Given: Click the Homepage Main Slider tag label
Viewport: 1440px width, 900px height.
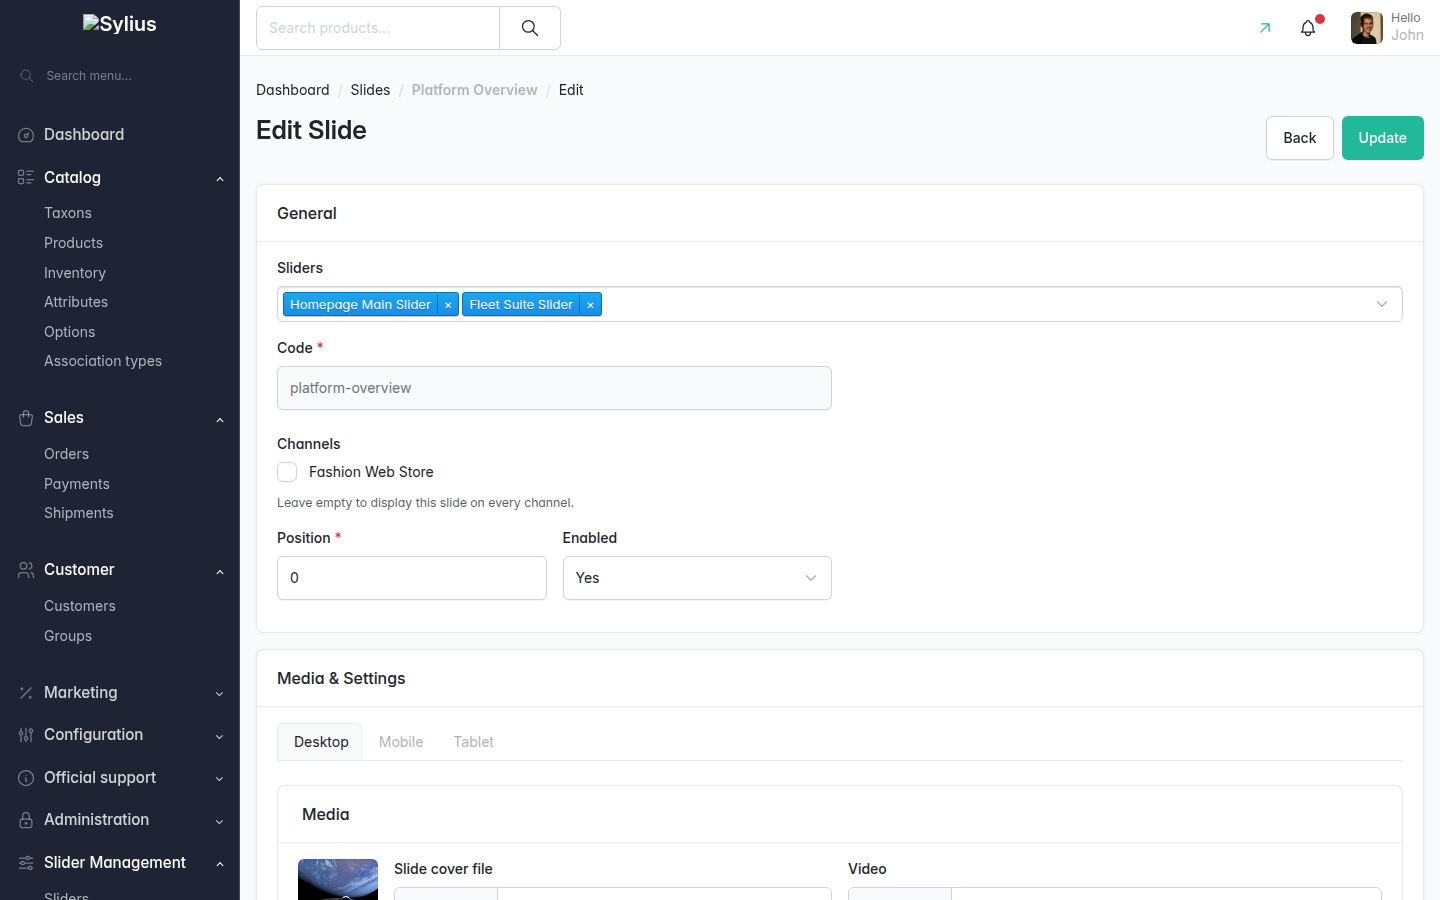Looking at the screenshot, I should pos(361,305).
